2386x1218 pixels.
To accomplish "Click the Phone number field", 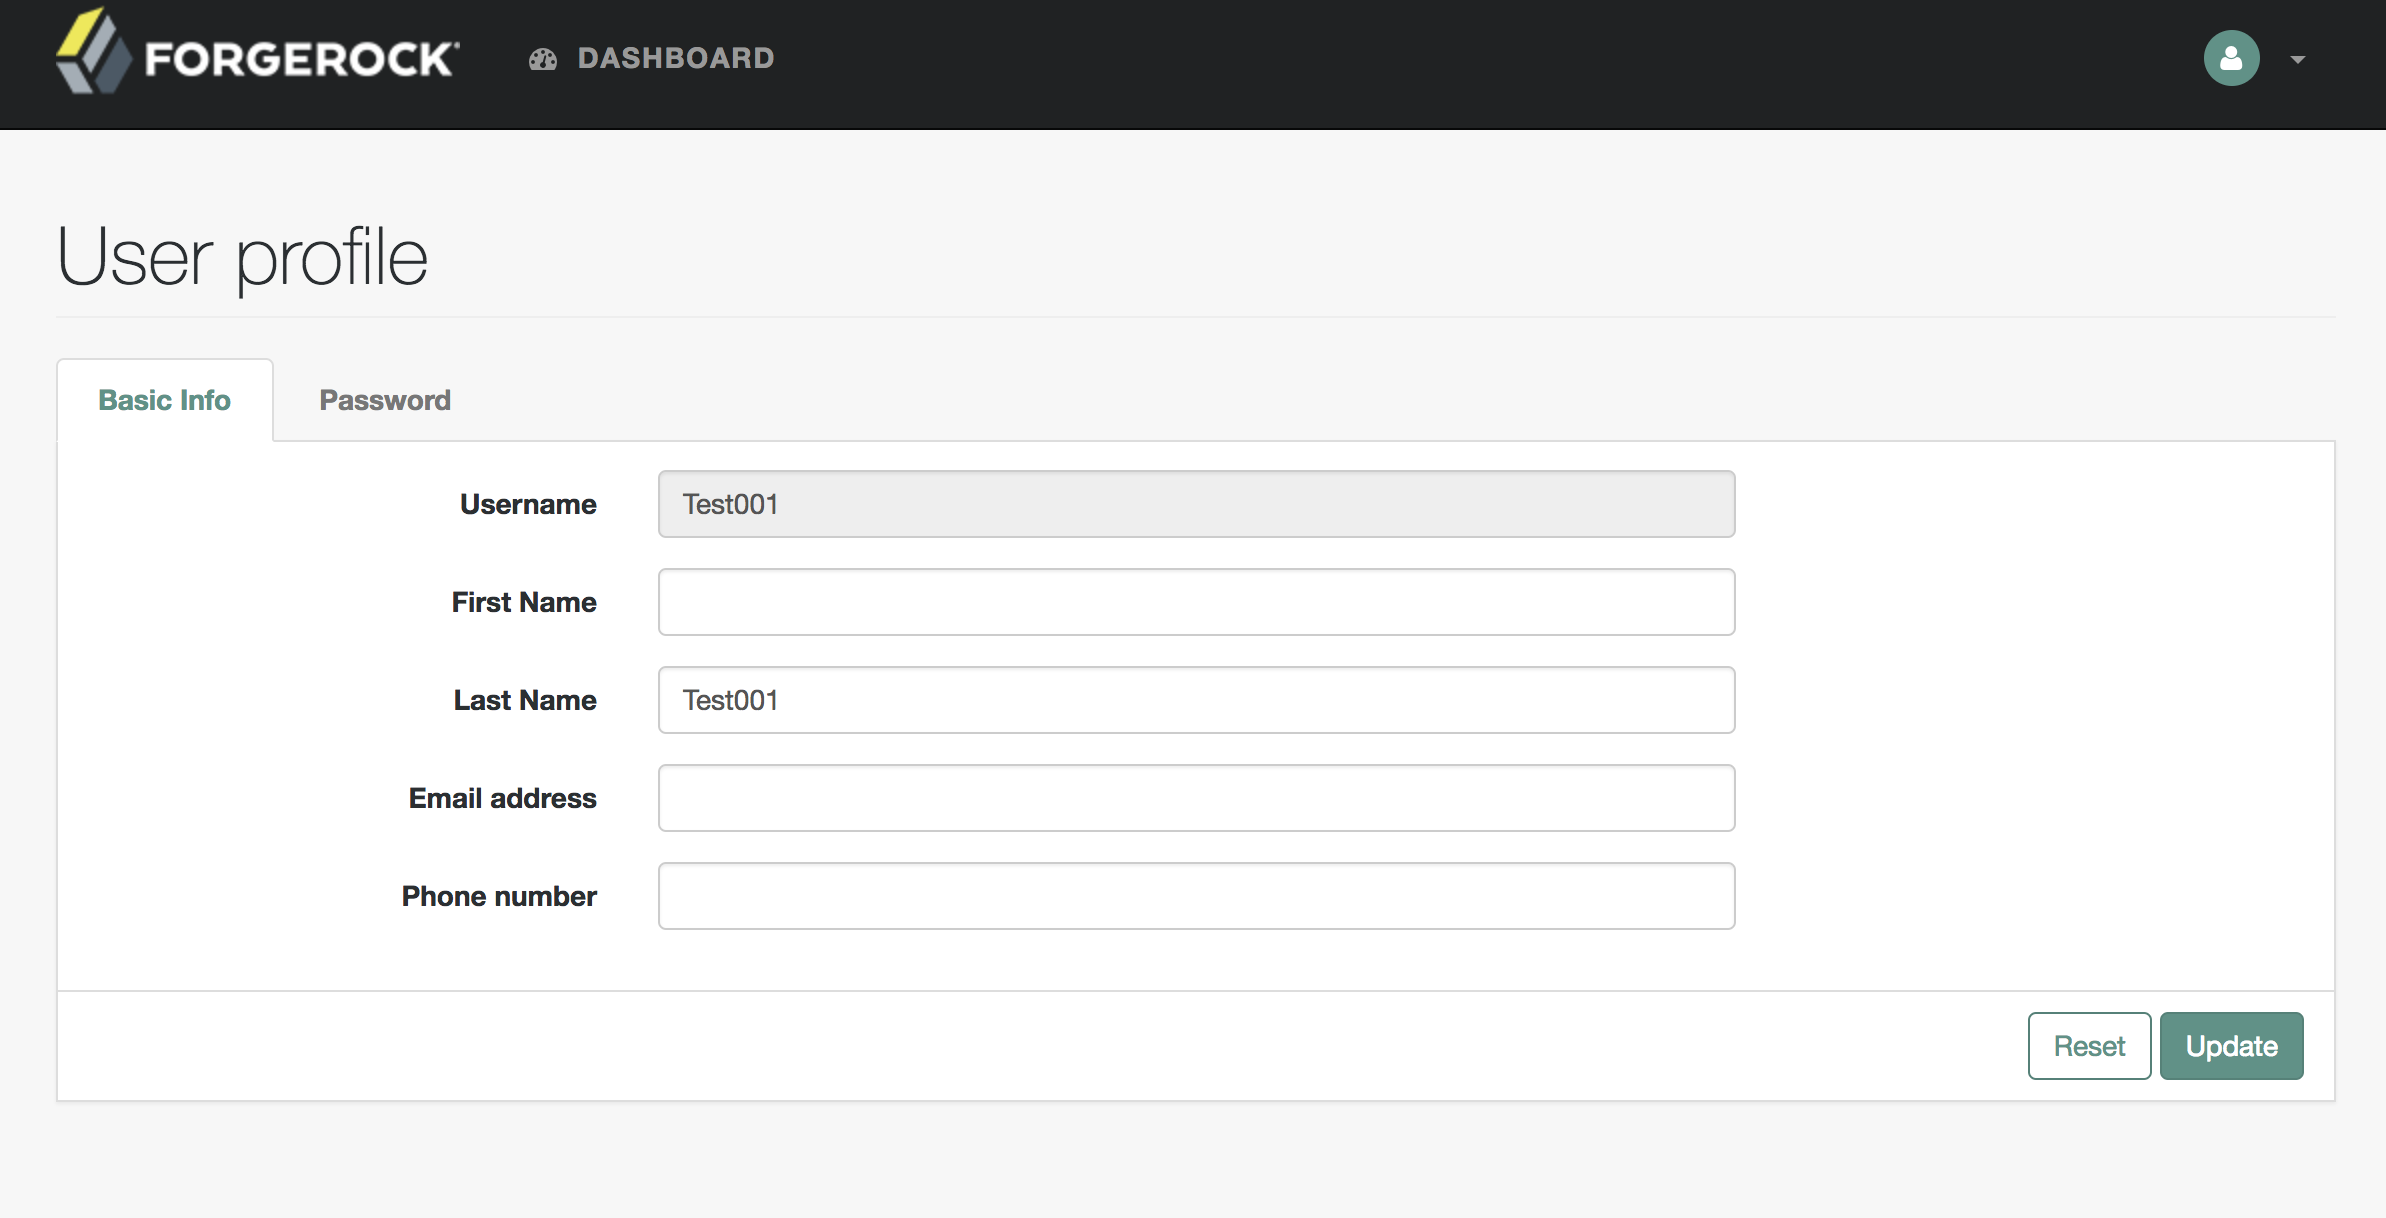I will pos(1196,896).
